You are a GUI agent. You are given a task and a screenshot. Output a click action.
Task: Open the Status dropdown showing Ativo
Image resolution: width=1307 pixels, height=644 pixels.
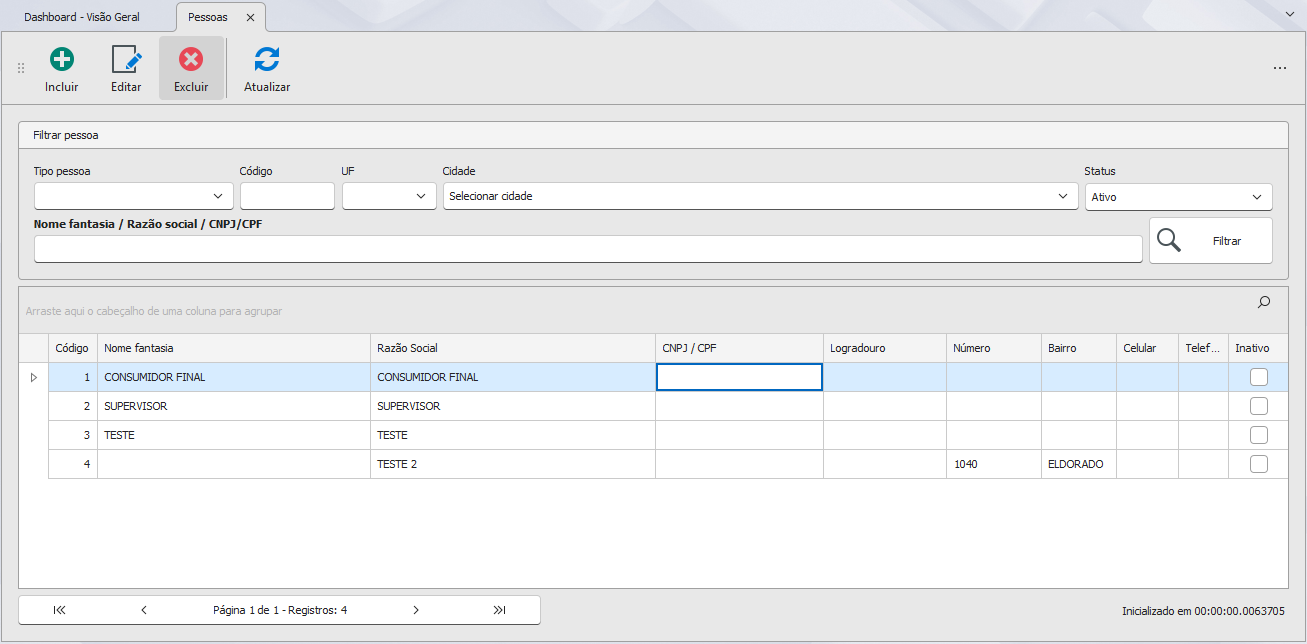pyautogui.click(x=1179, y=197)
